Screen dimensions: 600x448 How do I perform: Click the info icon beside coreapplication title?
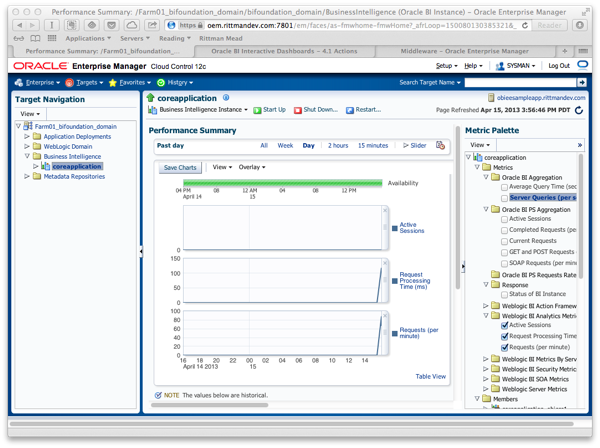click(226, 98)
